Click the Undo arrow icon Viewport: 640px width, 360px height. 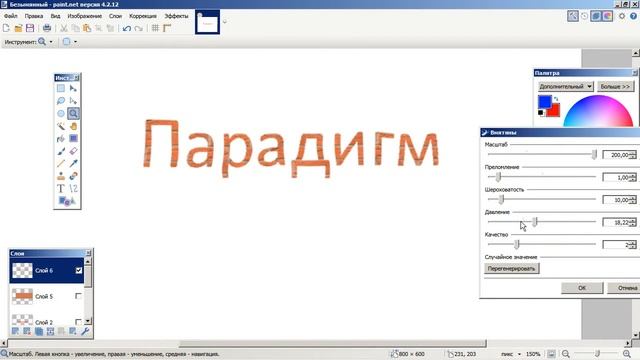coord(127,28)
